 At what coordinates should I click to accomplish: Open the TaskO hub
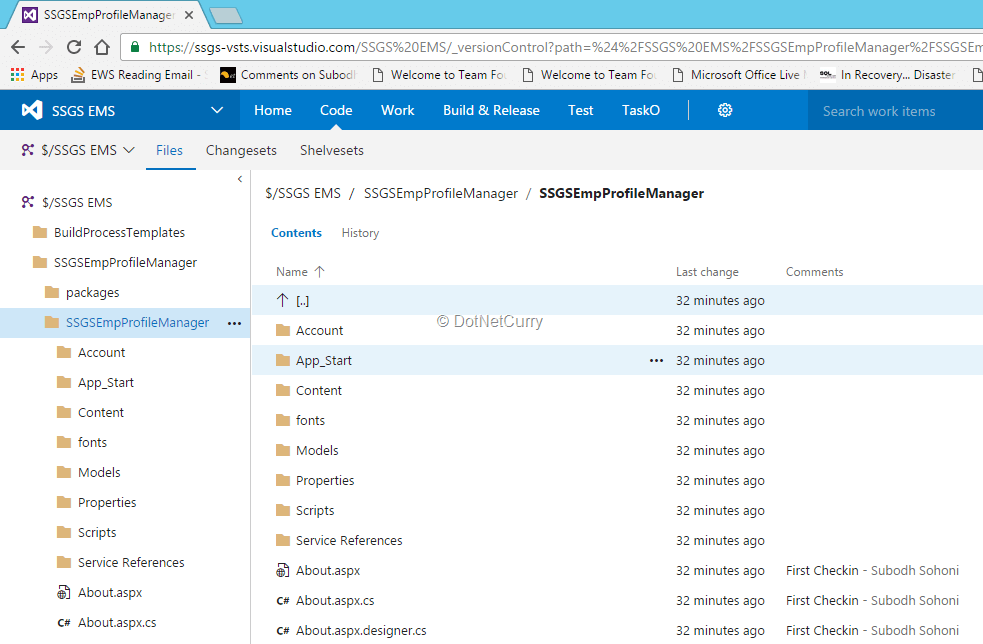click(641, 110)
